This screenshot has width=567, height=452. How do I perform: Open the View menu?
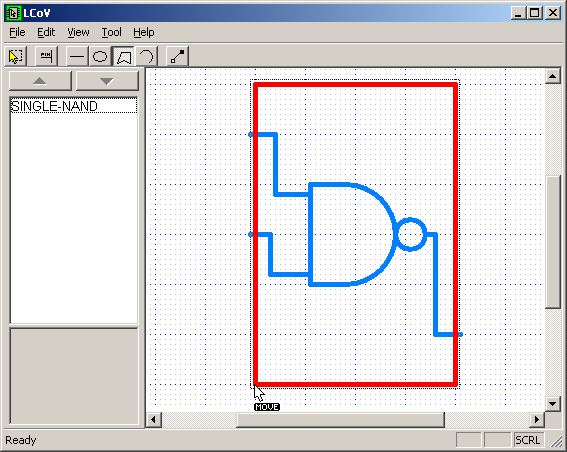tap(78, 33)
